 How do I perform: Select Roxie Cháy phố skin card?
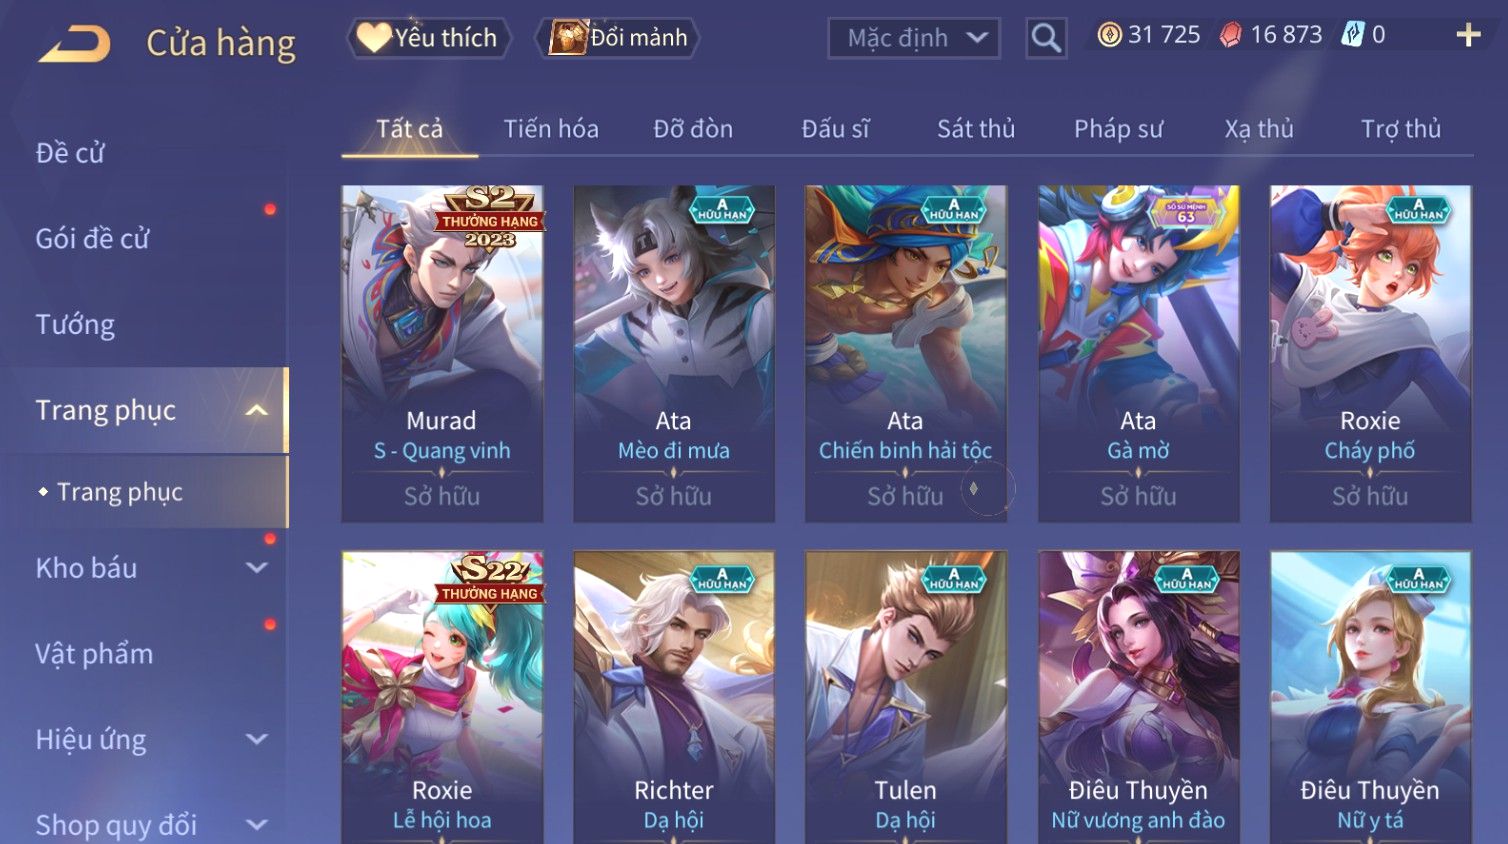click(x=1370, y=353)
